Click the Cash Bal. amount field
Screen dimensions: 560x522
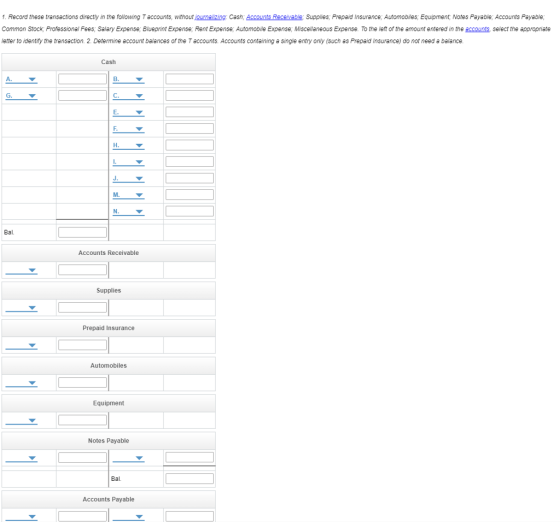click(x=82, y=232)
